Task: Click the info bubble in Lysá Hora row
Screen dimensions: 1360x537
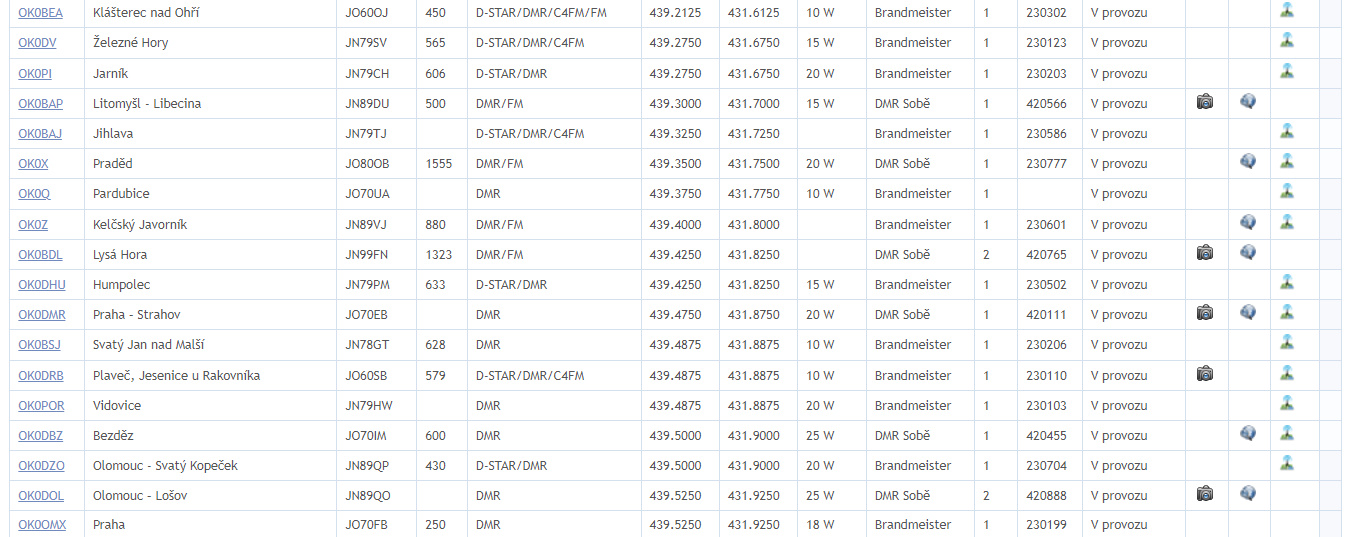Action: pos(1248,253)
